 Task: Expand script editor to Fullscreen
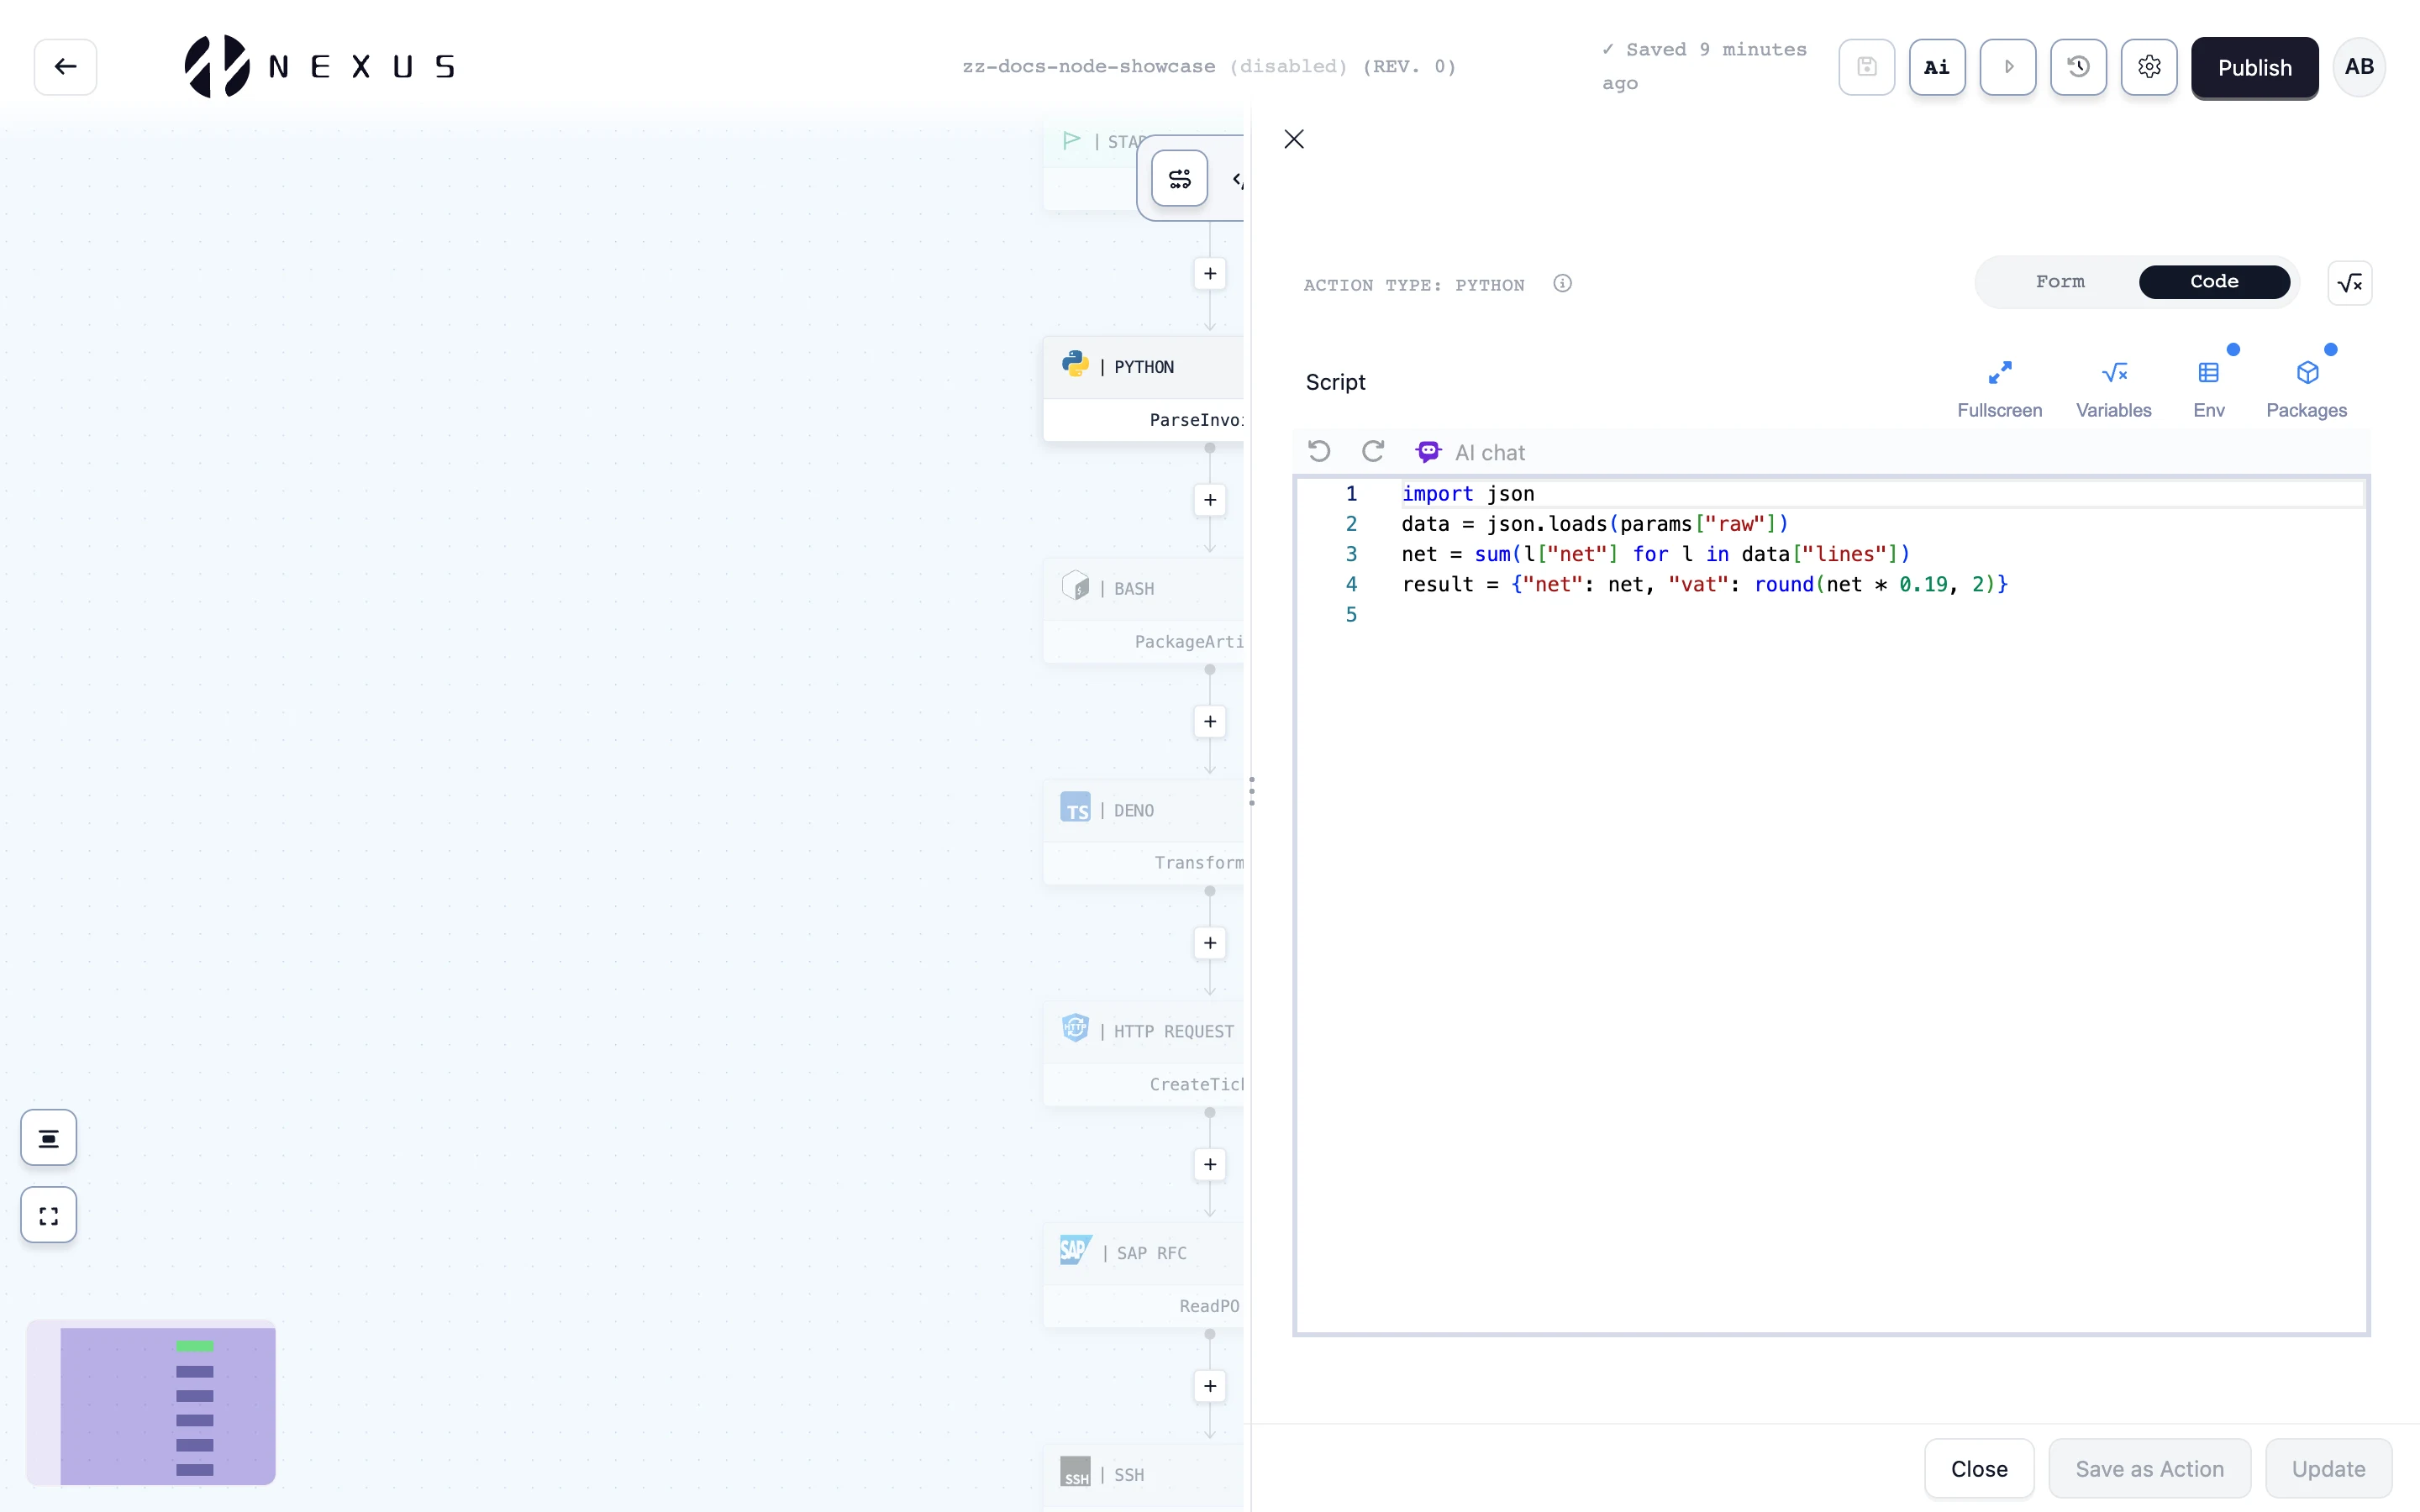tap(1999, 390)
